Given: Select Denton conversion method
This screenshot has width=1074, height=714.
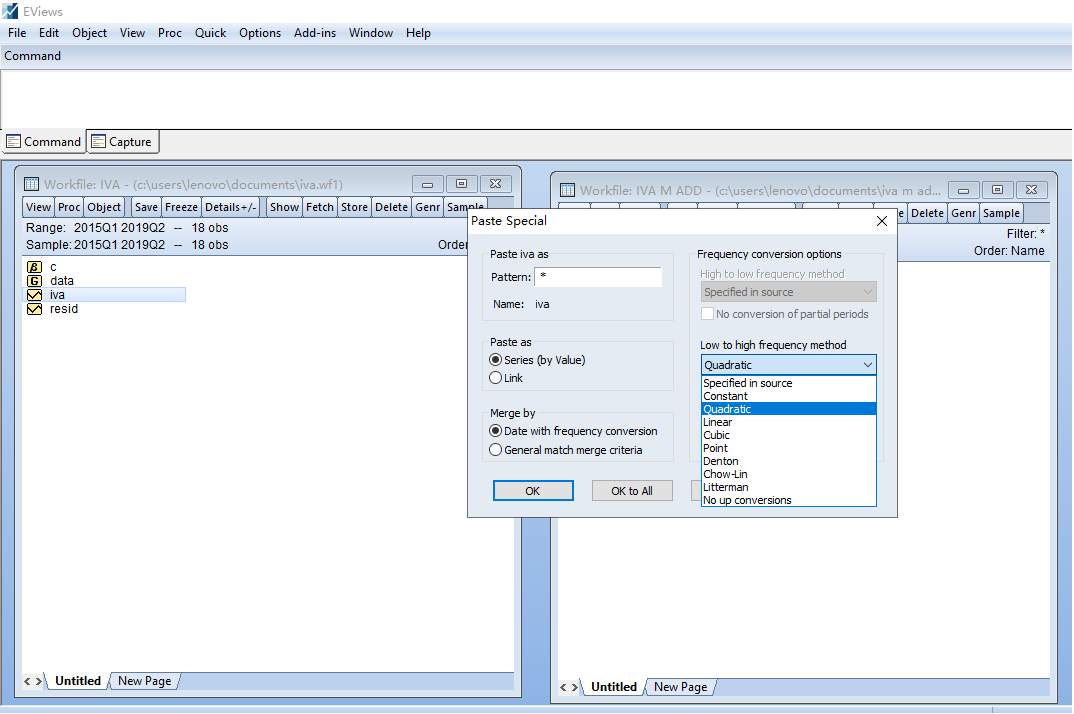Looking at the screenshot, I should [x=788, y=461].
